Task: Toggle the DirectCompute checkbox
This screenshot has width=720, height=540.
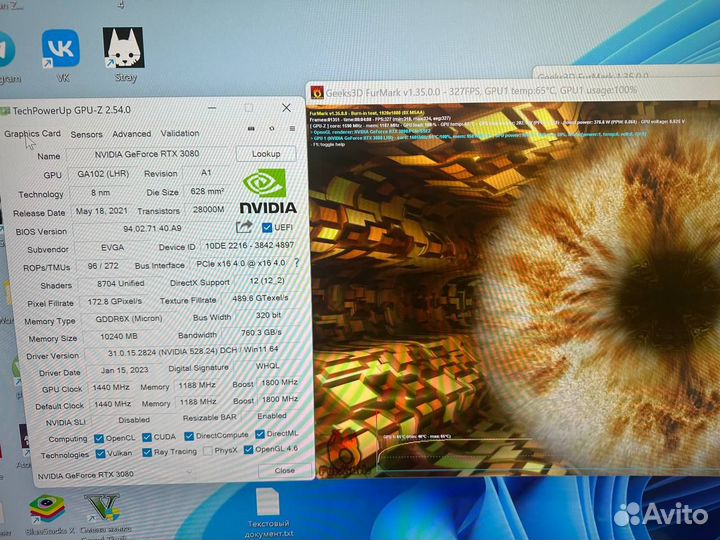Action: click(189, 436)
